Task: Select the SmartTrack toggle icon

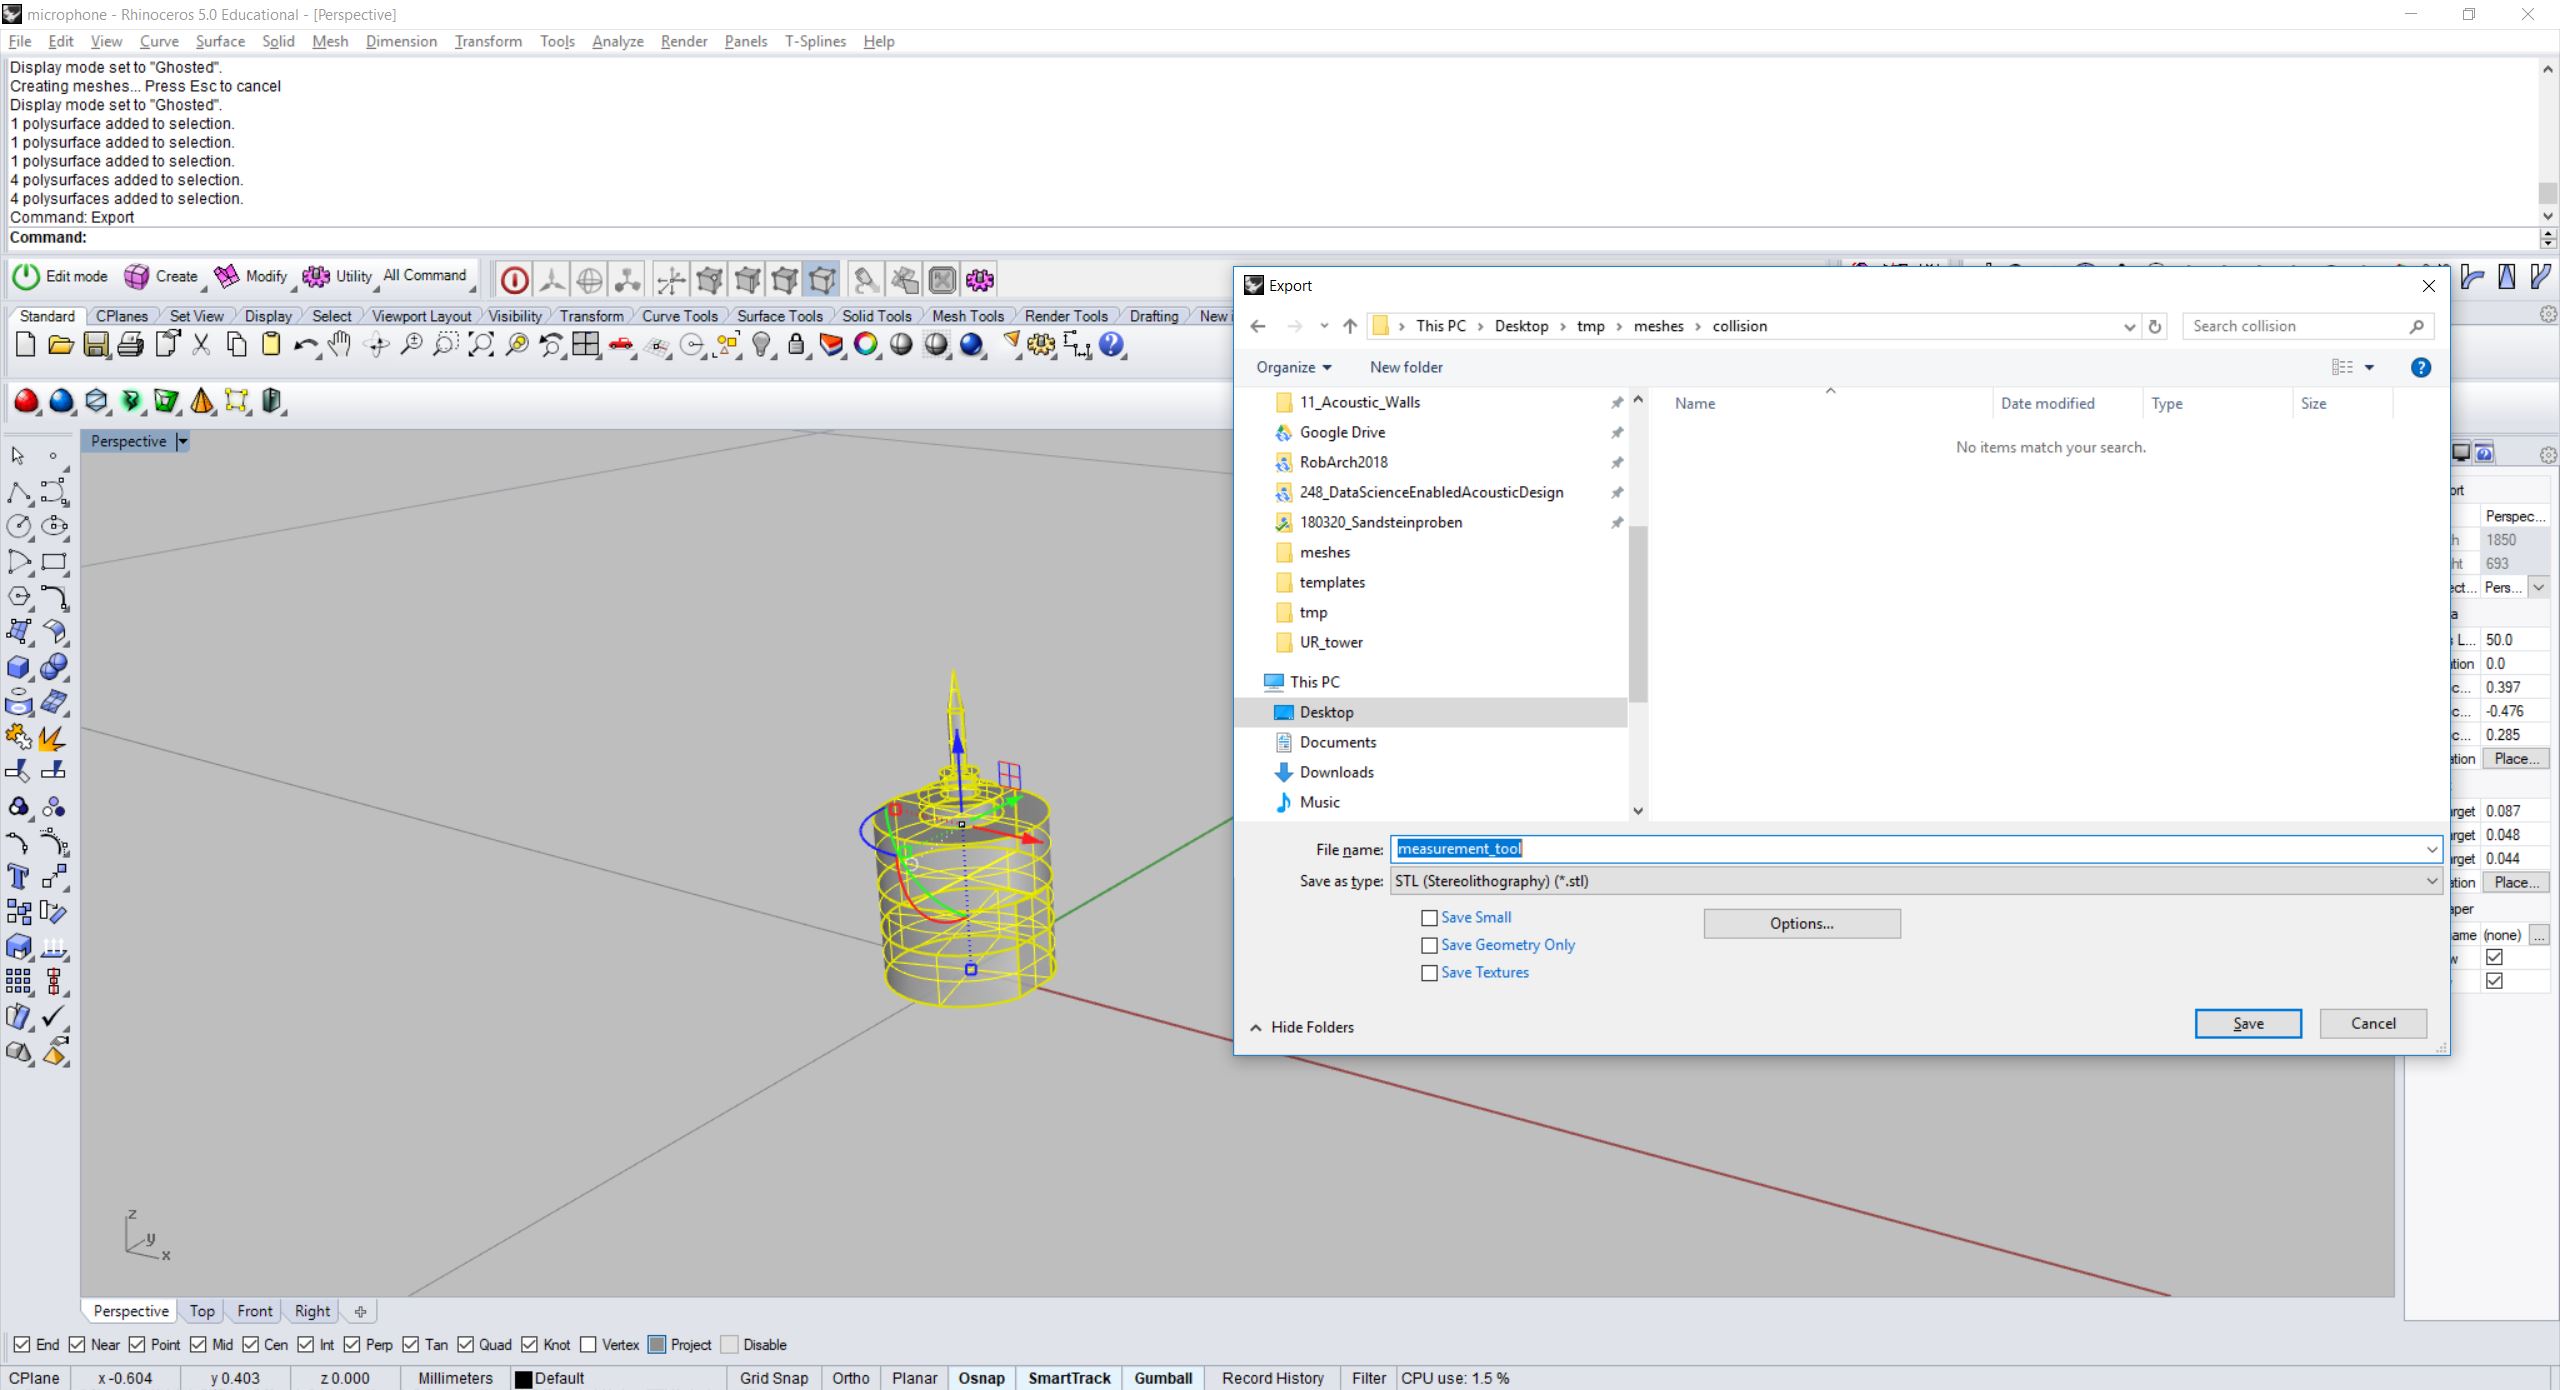Action: (x=1068, y=1378)
